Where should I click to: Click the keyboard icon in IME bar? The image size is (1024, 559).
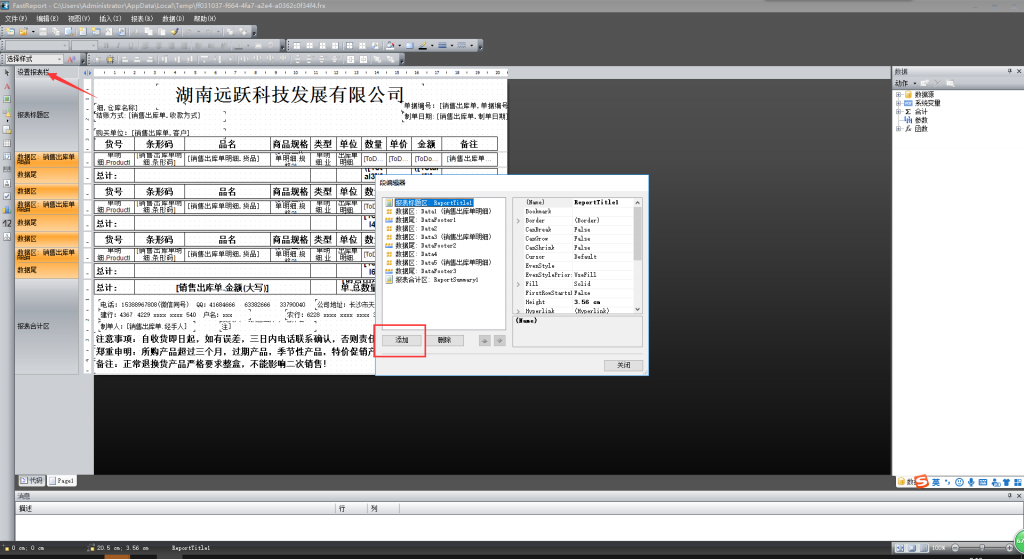(x=983, y=482)
